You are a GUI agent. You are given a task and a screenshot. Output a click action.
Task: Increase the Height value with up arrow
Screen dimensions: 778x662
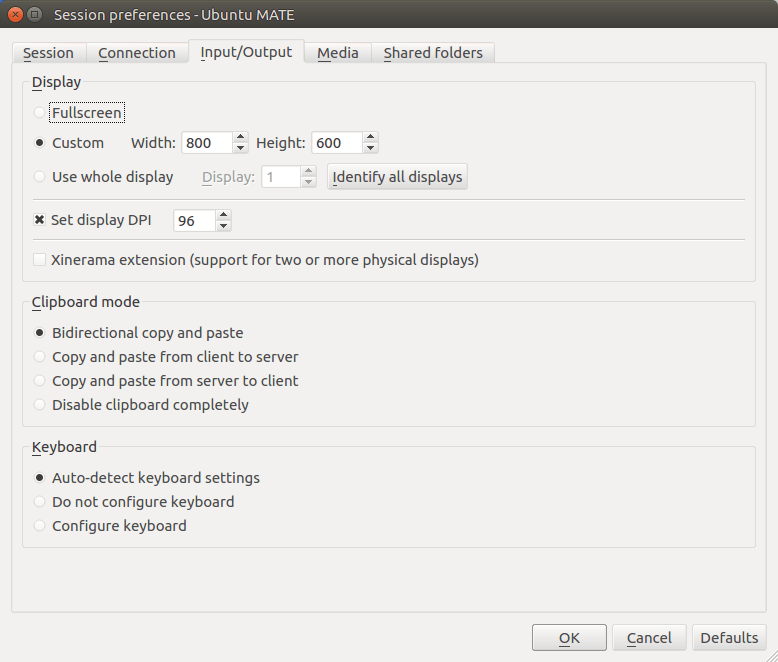point(370,137)
